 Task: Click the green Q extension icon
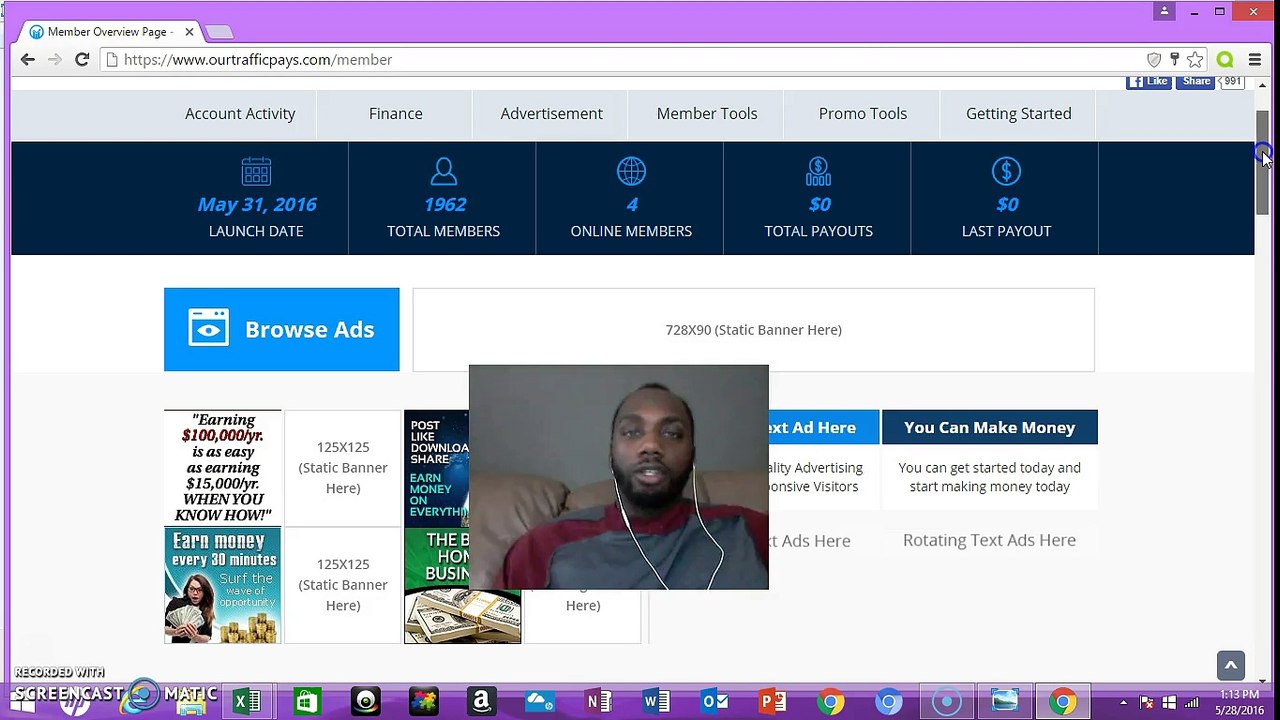(x=1225, y=60)
